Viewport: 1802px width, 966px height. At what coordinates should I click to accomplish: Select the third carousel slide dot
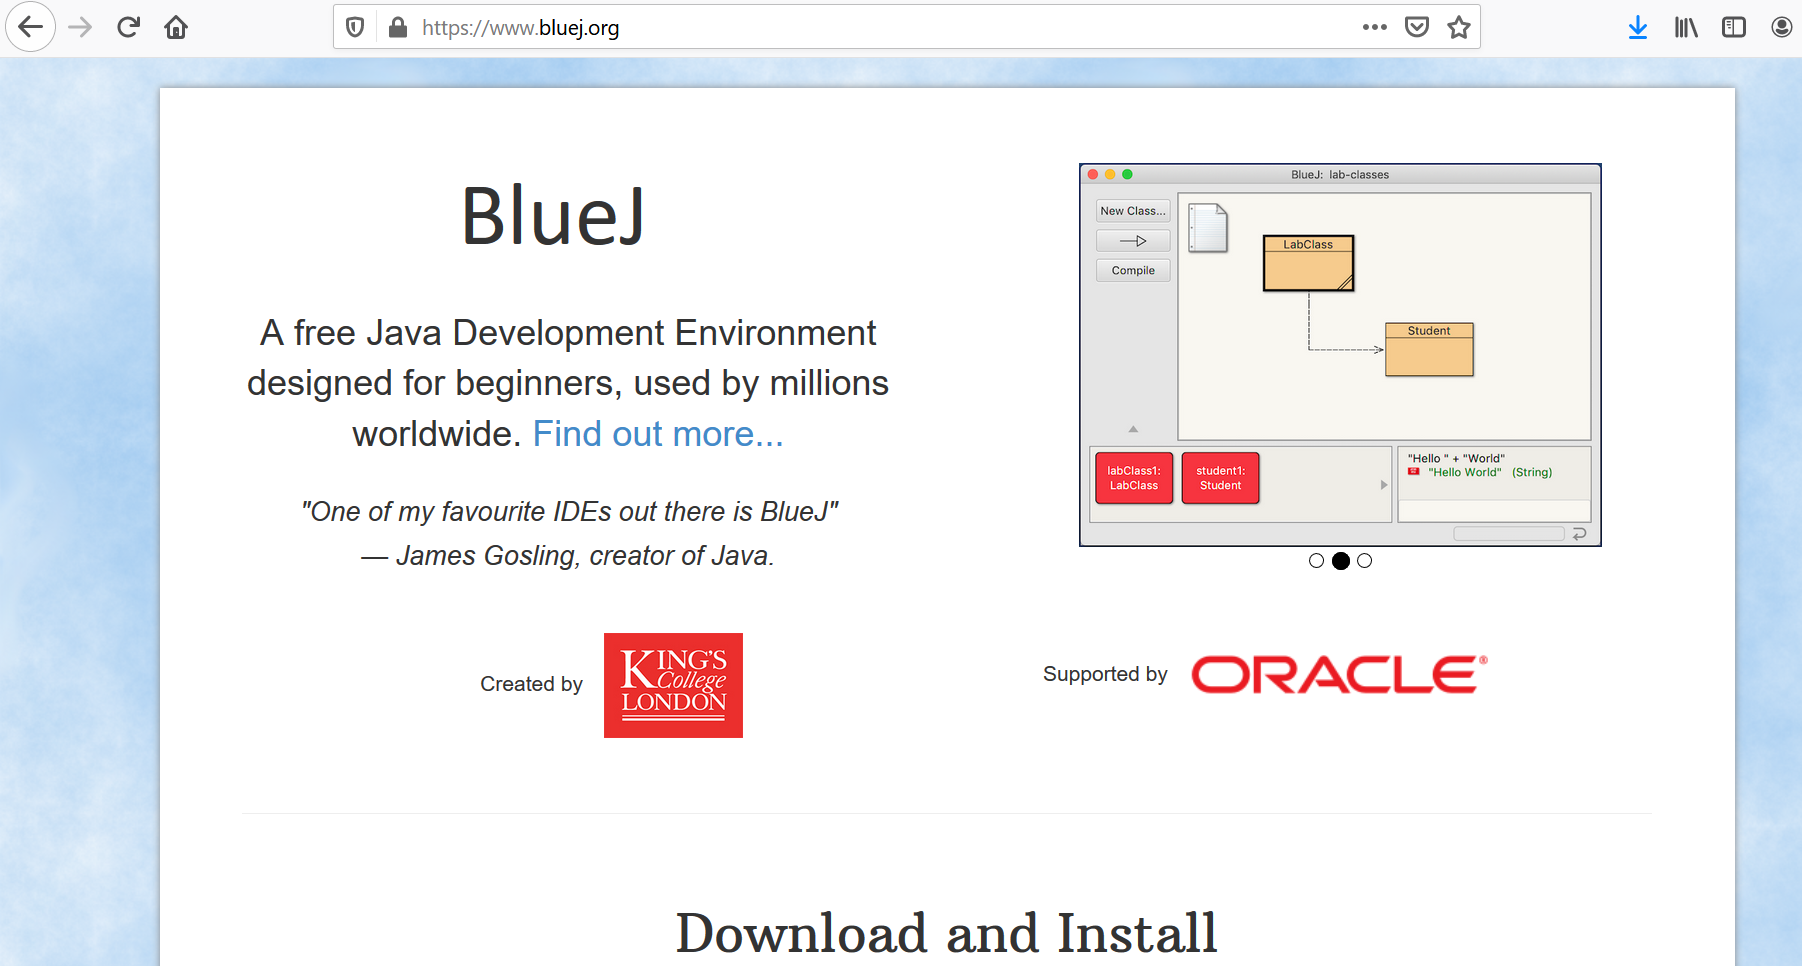click(x=1365, y=561)
